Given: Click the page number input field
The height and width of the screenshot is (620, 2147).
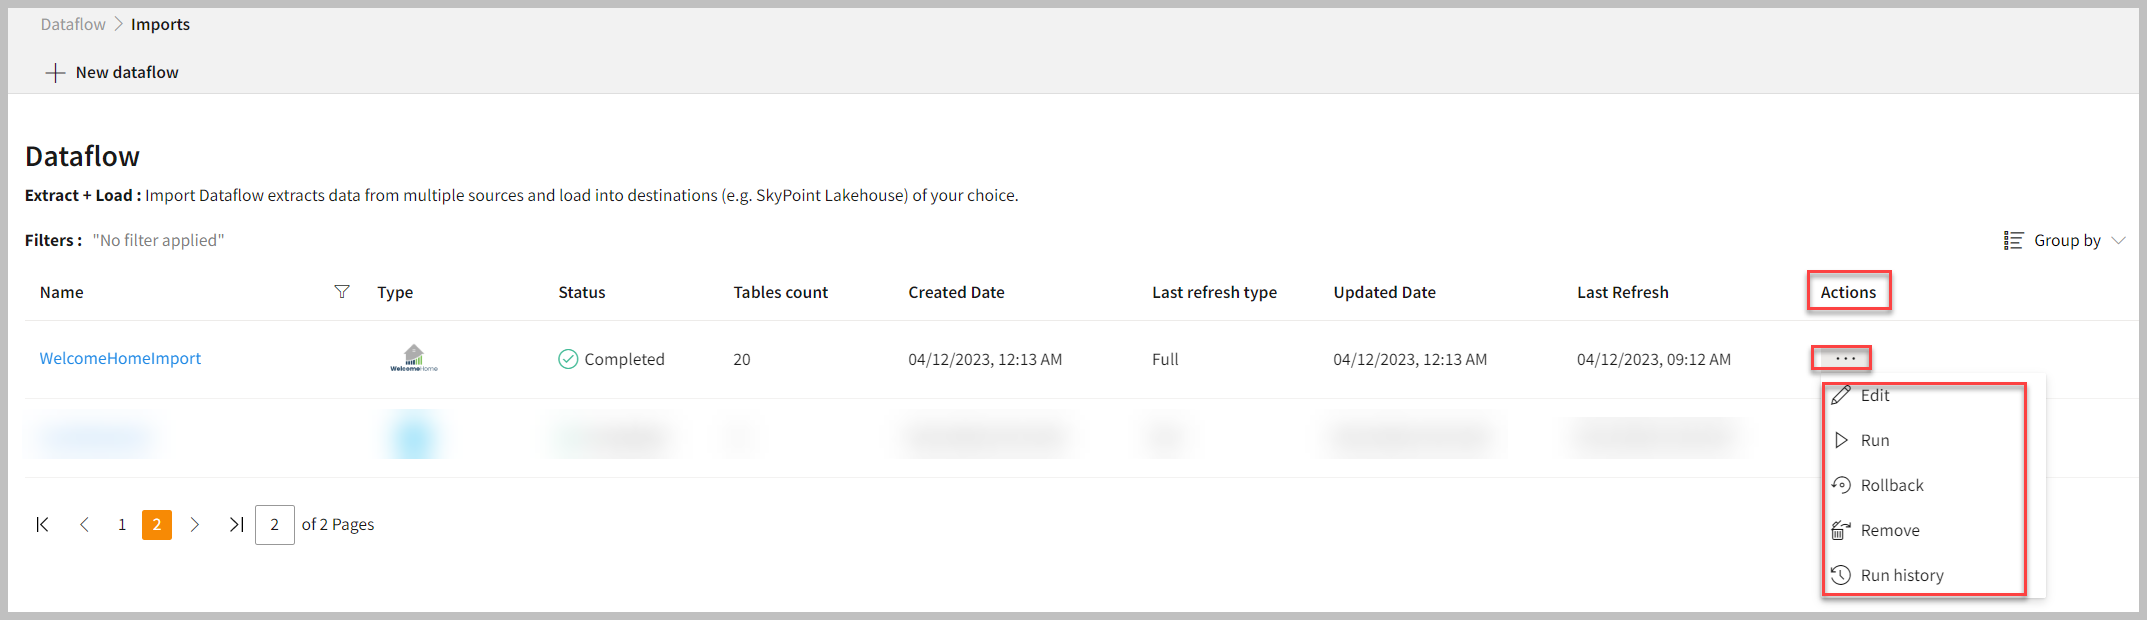Looking at the screenshot, I should (x=275, y=525).
